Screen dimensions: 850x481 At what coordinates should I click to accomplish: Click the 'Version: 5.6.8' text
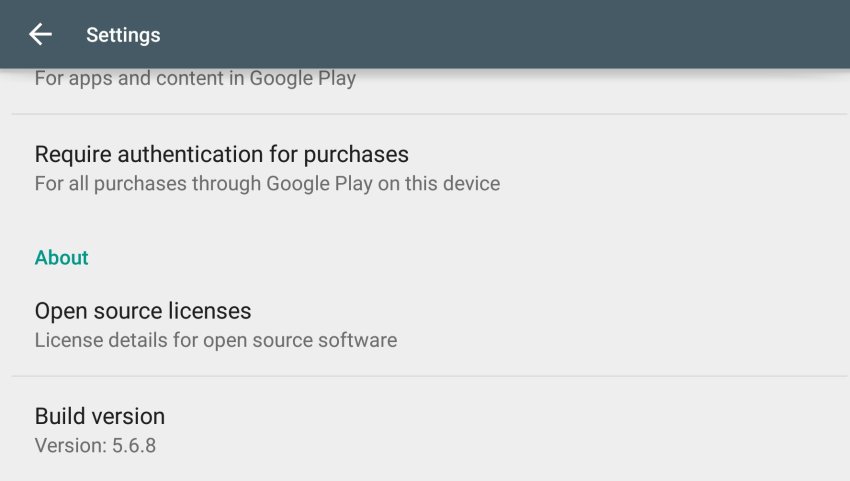point(95,446)
